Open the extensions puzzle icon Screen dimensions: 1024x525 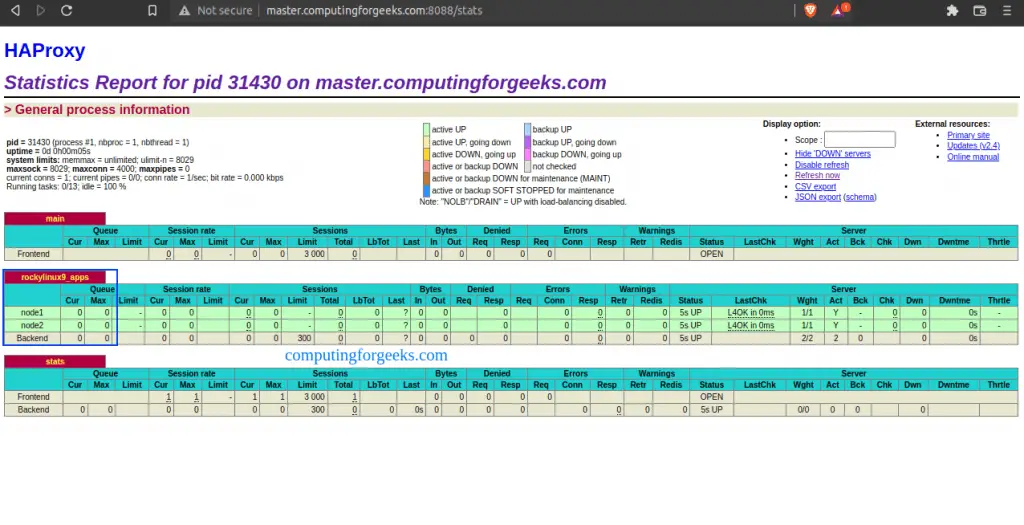point(952,10)
